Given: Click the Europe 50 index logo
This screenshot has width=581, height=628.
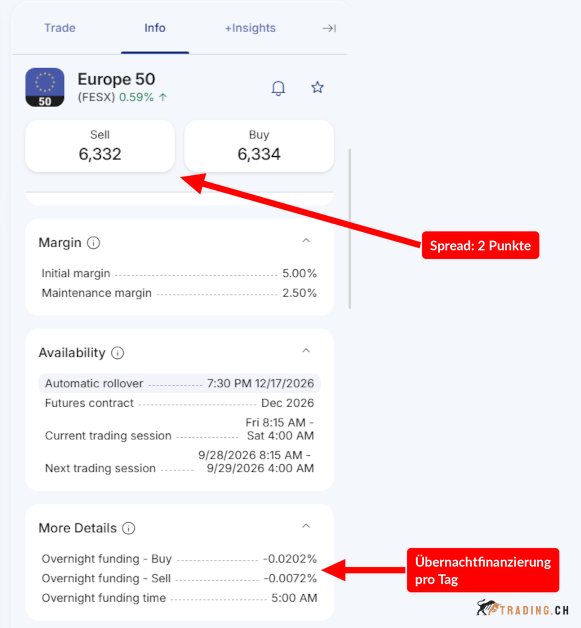Looking at the screenshot, I should point(45,87).
